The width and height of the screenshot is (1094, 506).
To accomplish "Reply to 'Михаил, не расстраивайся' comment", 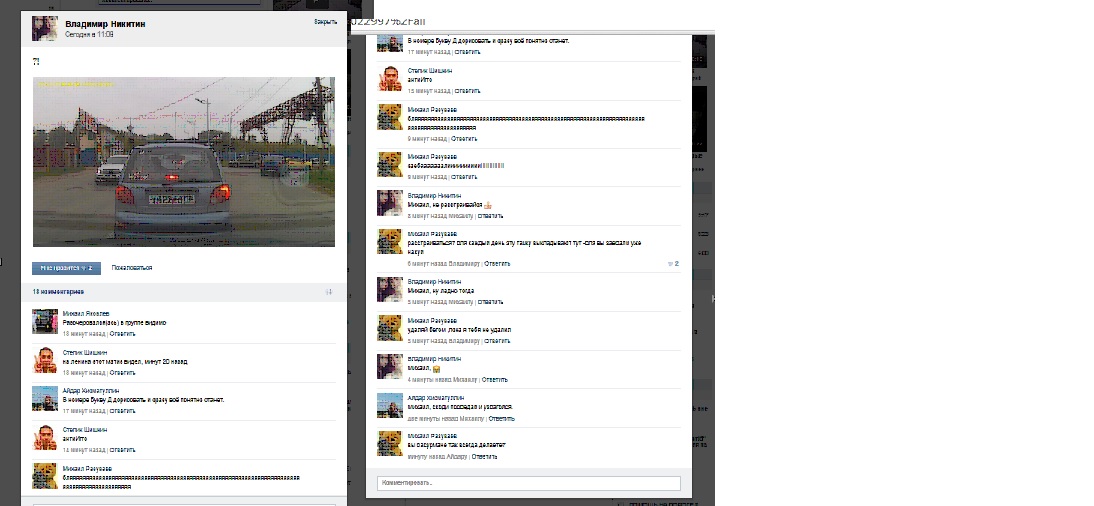I will (x=490, y=216).
